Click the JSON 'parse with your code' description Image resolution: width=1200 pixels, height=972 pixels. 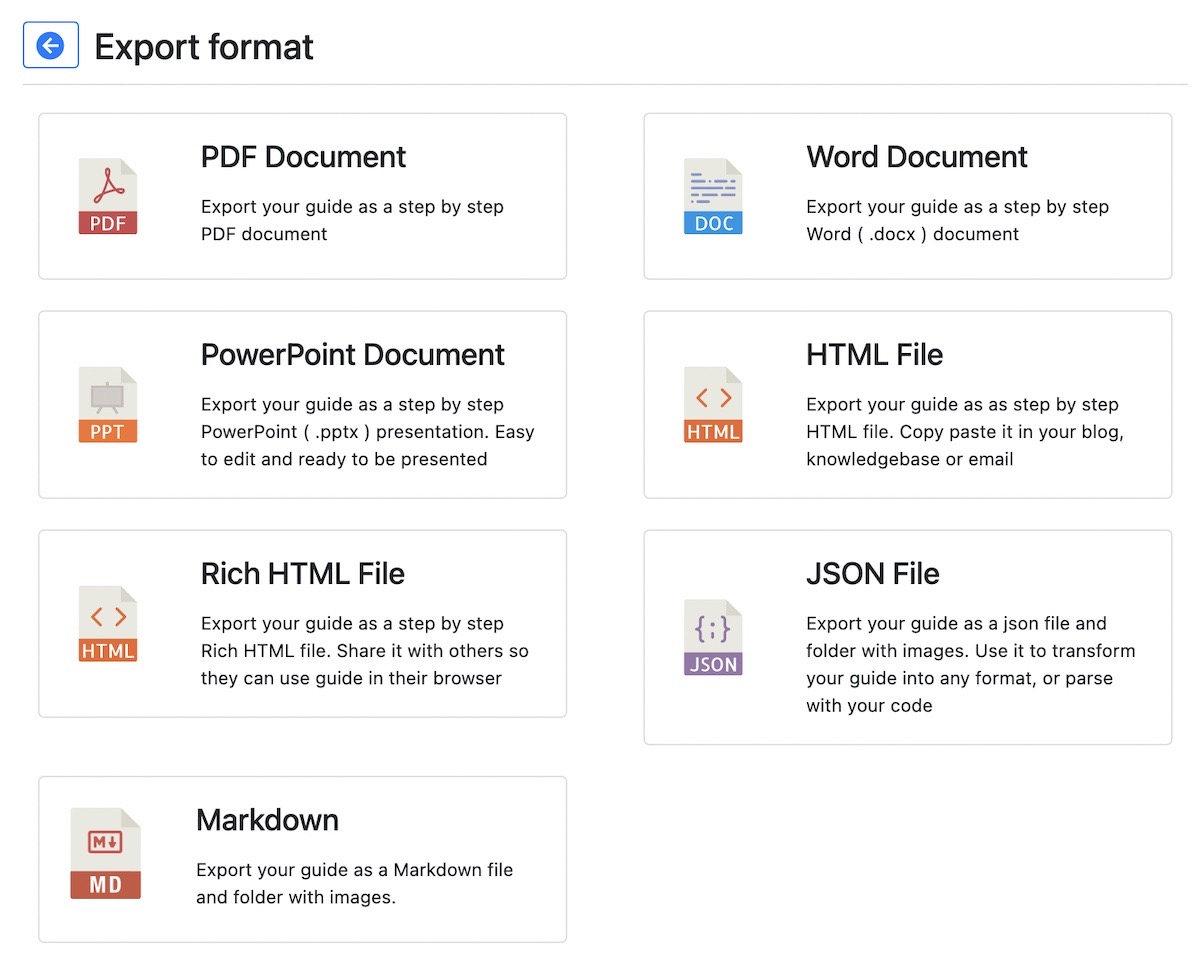click(970, 664)
